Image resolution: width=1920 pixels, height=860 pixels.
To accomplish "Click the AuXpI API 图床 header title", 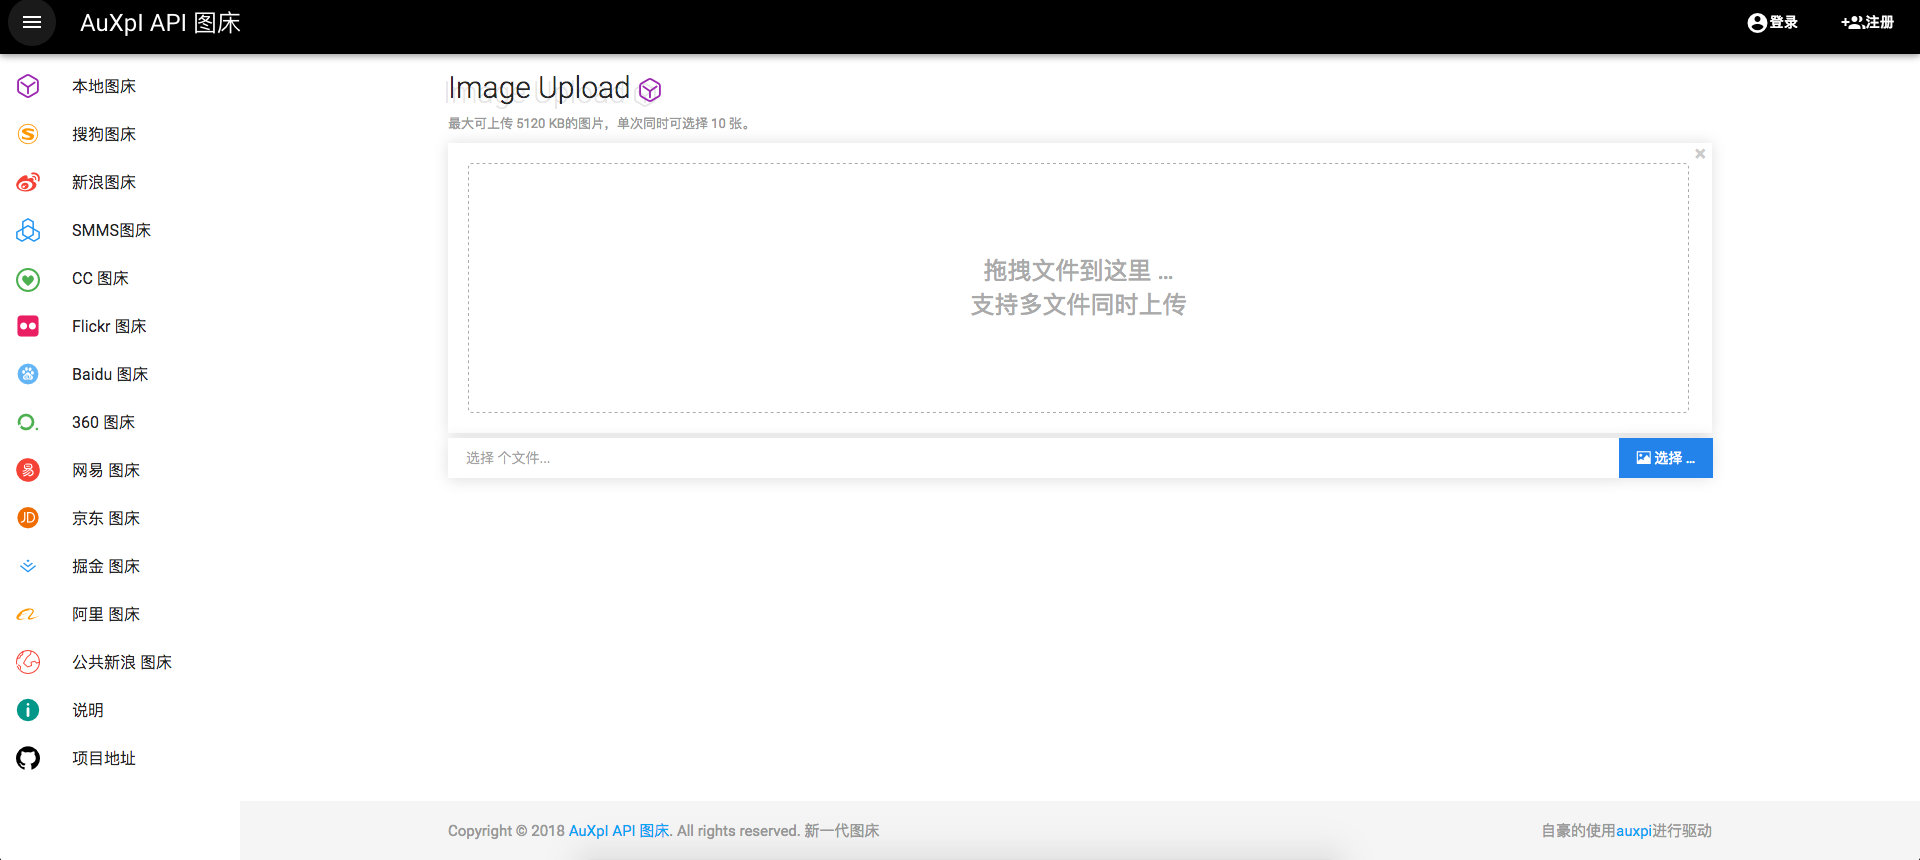I will (x=160, y=23).
